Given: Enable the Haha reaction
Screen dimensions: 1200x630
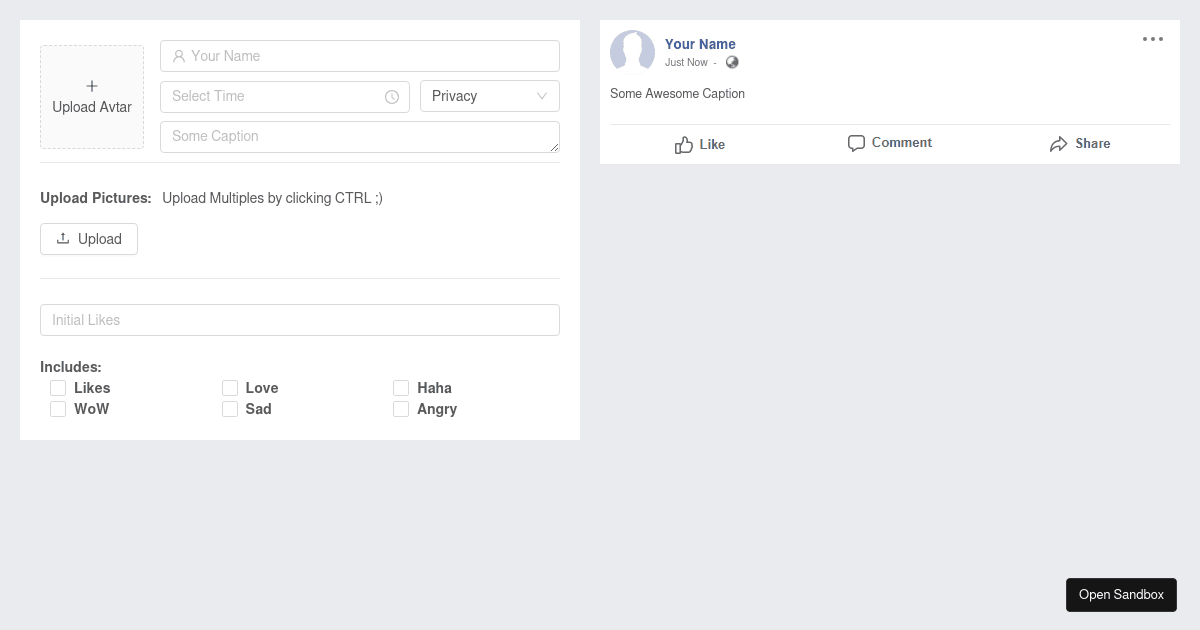Looking at the screenshot, I should click(401, 387).
